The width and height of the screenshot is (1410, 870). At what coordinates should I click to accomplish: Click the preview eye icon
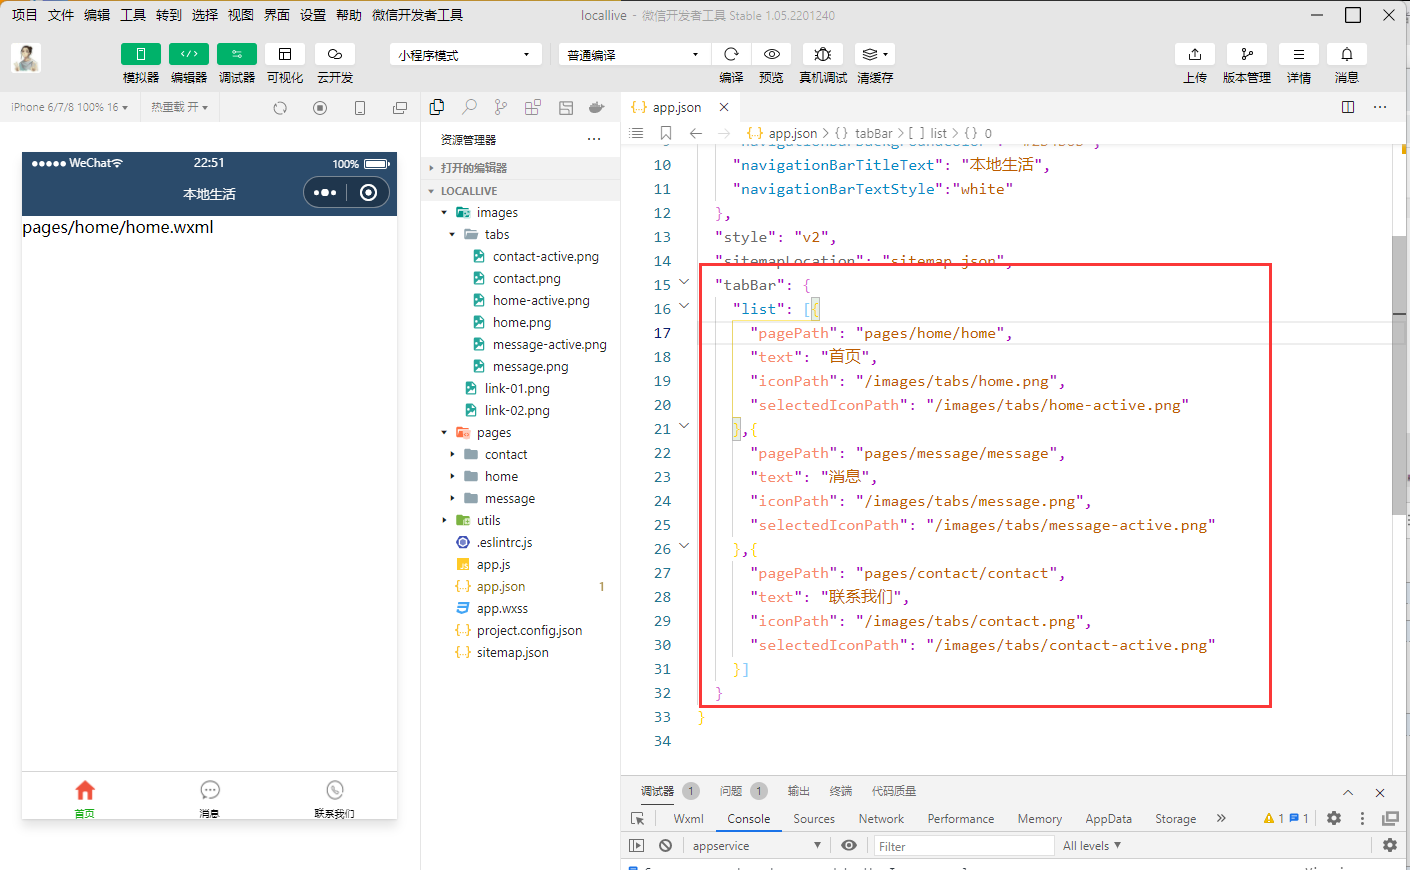(x=771, y=54)
